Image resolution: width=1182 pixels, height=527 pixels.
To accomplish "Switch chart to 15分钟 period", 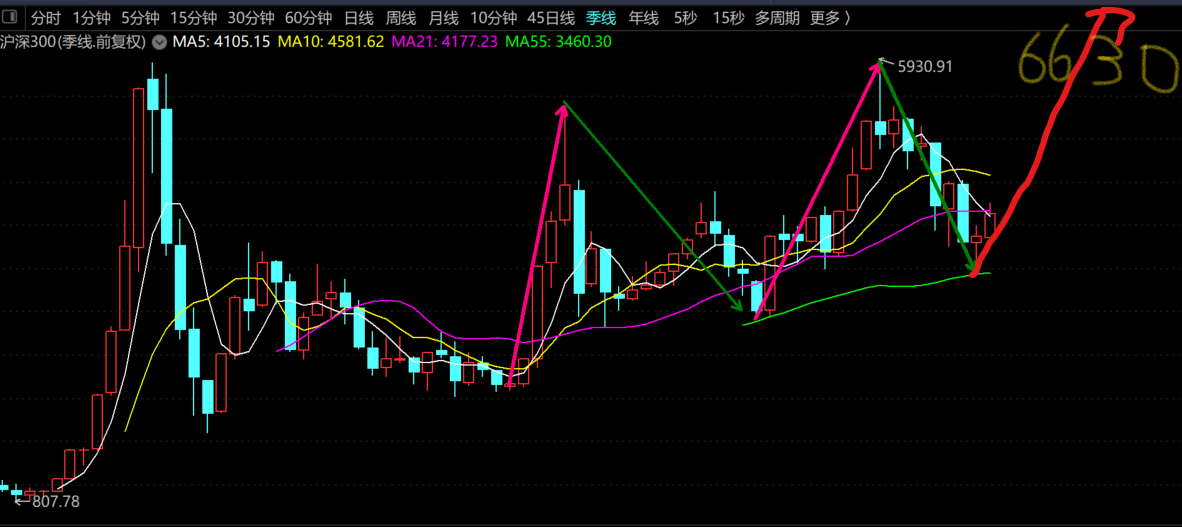I will point(193,18).
